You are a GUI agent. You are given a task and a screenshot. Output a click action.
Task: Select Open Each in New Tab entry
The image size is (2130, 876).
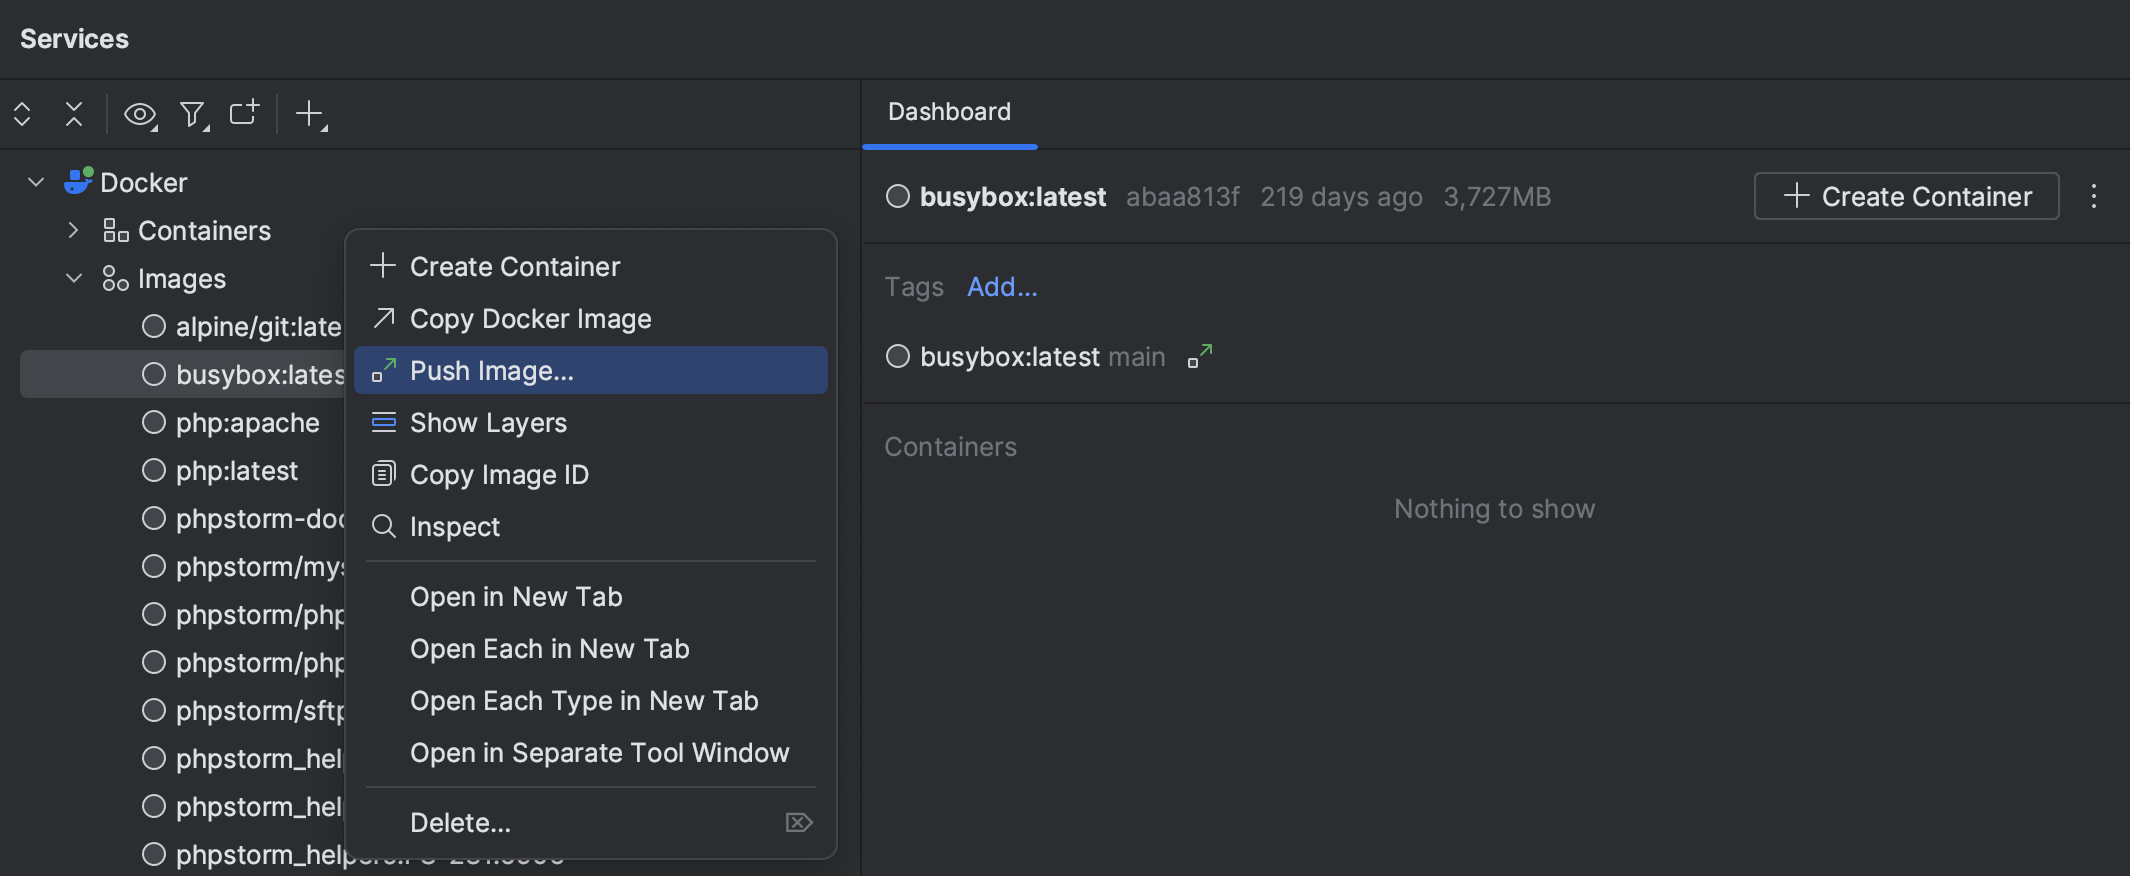pos(591,648)
